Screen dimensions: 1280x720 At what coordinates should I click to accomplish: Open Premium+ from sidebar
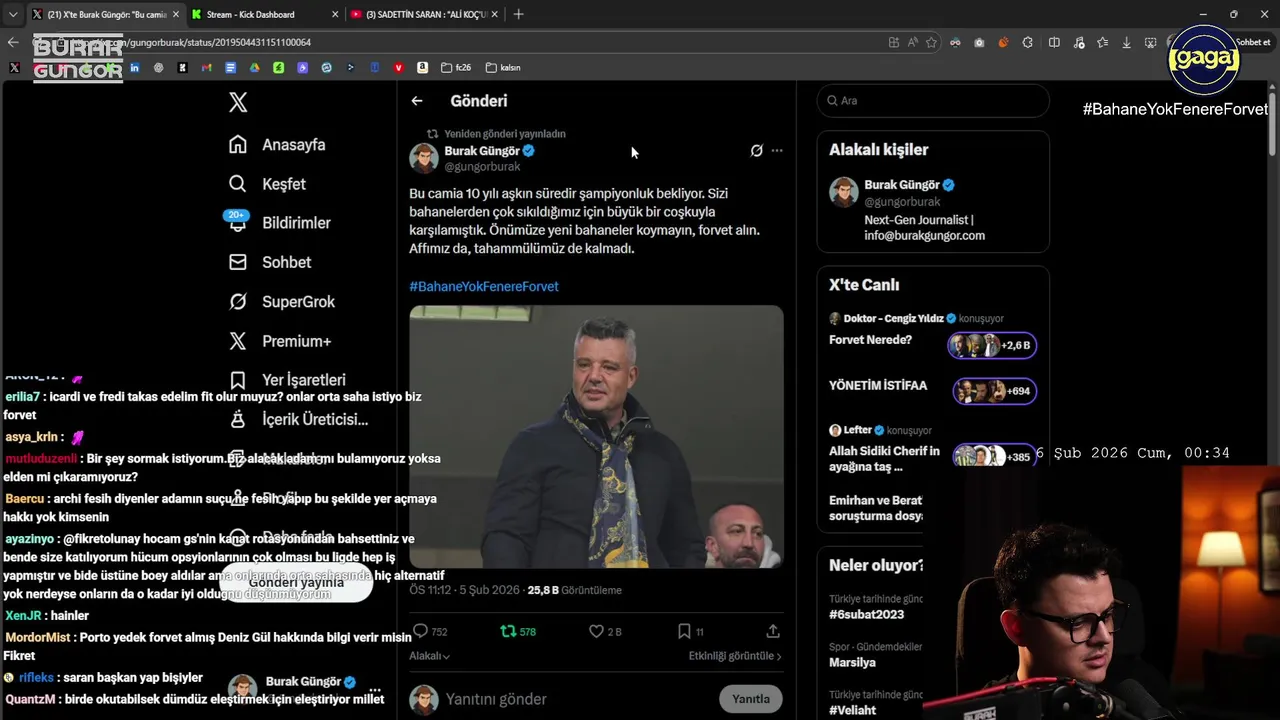[x=279, y=341]
